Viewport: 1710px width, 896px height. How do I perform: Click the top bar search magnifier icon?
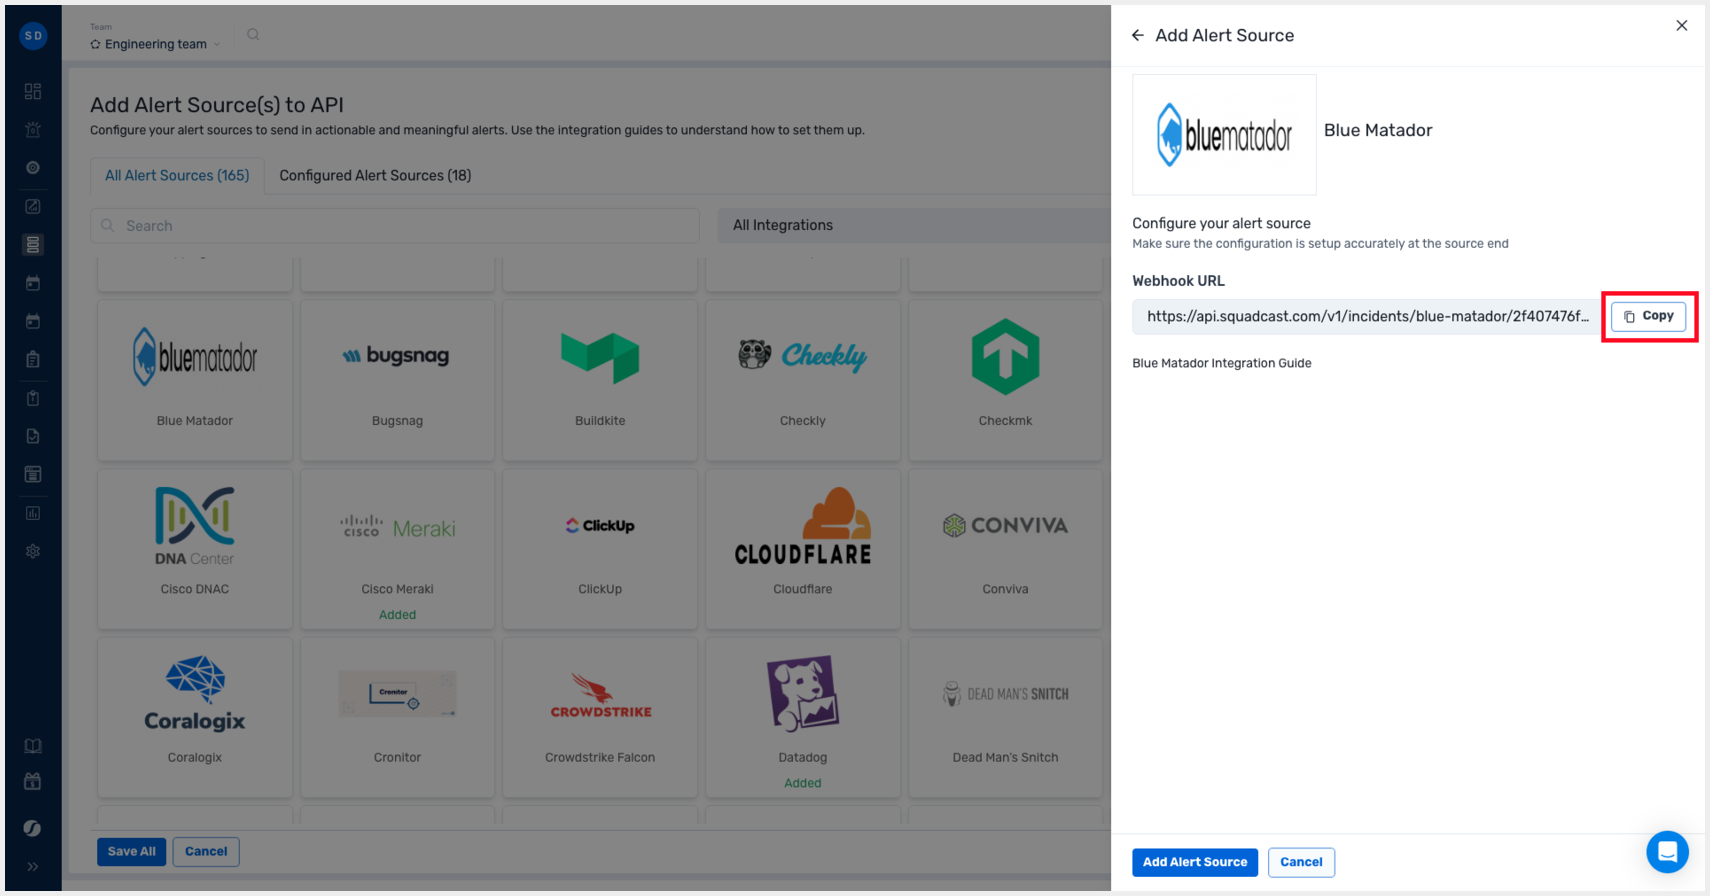[253, 35]
